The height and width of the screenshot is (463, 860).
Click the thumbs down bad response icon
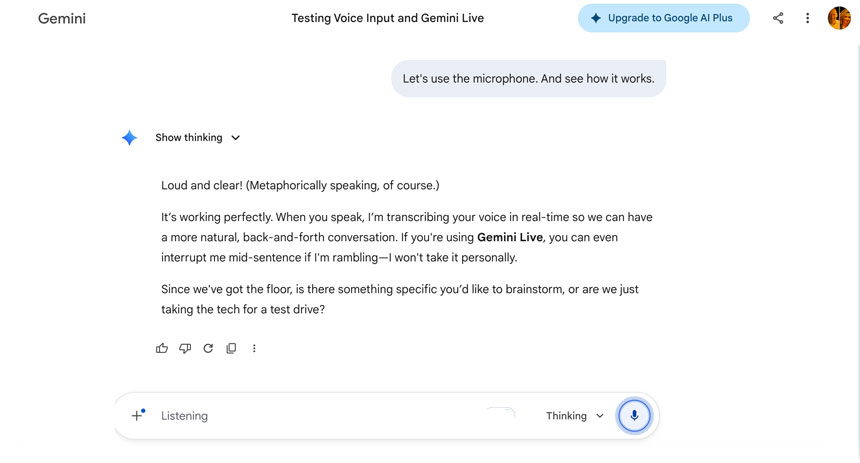click(x=185, y=348)
